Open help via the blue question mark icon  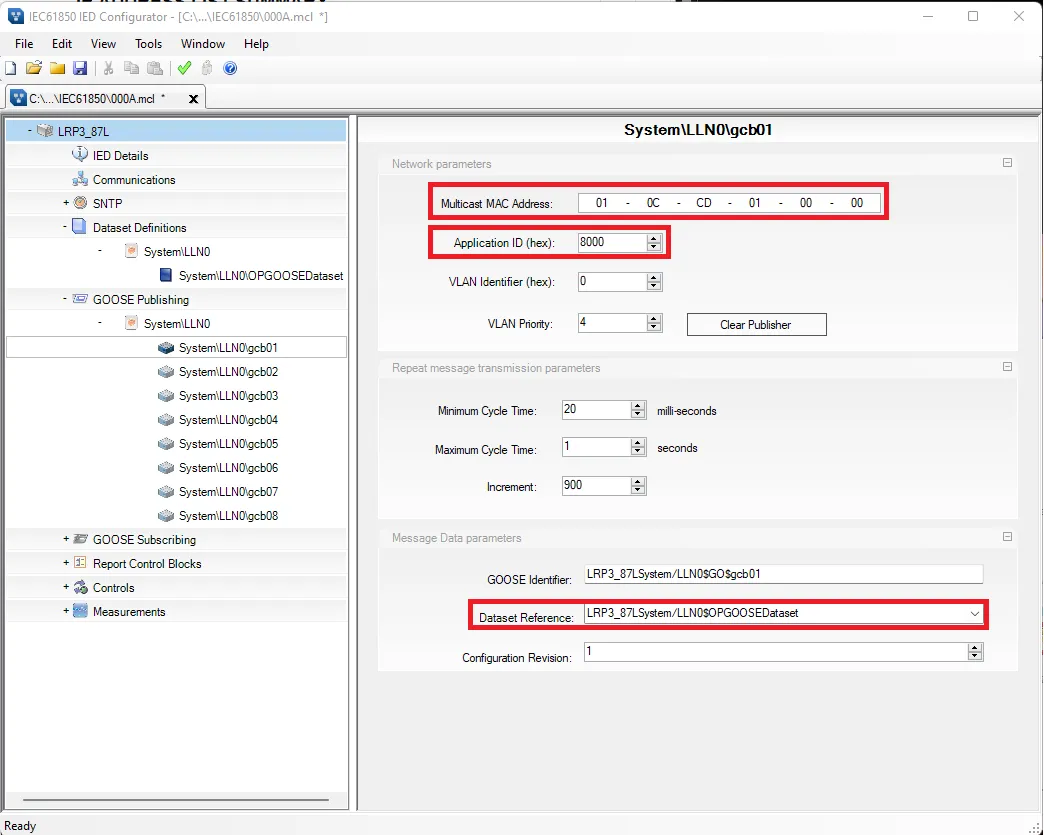pyautogui.click(x=230, y=68)
